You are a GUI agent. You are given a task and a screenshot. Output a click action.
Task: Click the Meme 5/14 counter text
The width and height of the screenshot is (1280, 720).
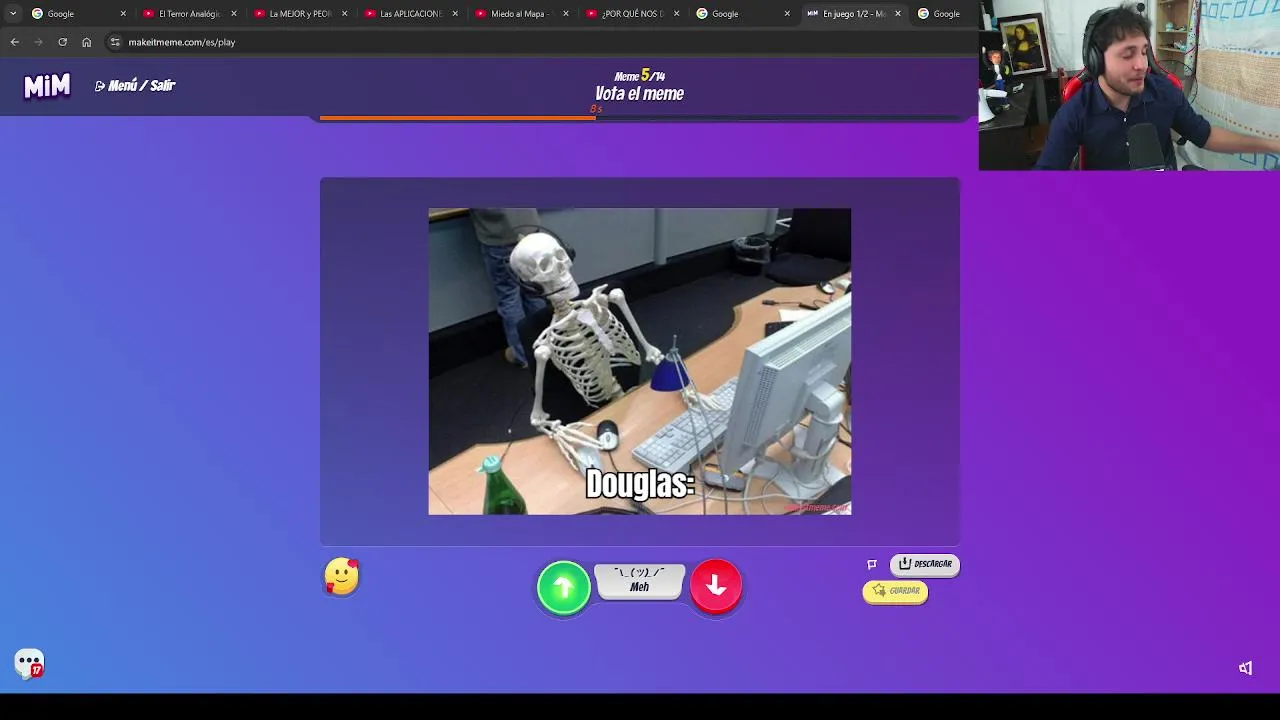(640, 76)
